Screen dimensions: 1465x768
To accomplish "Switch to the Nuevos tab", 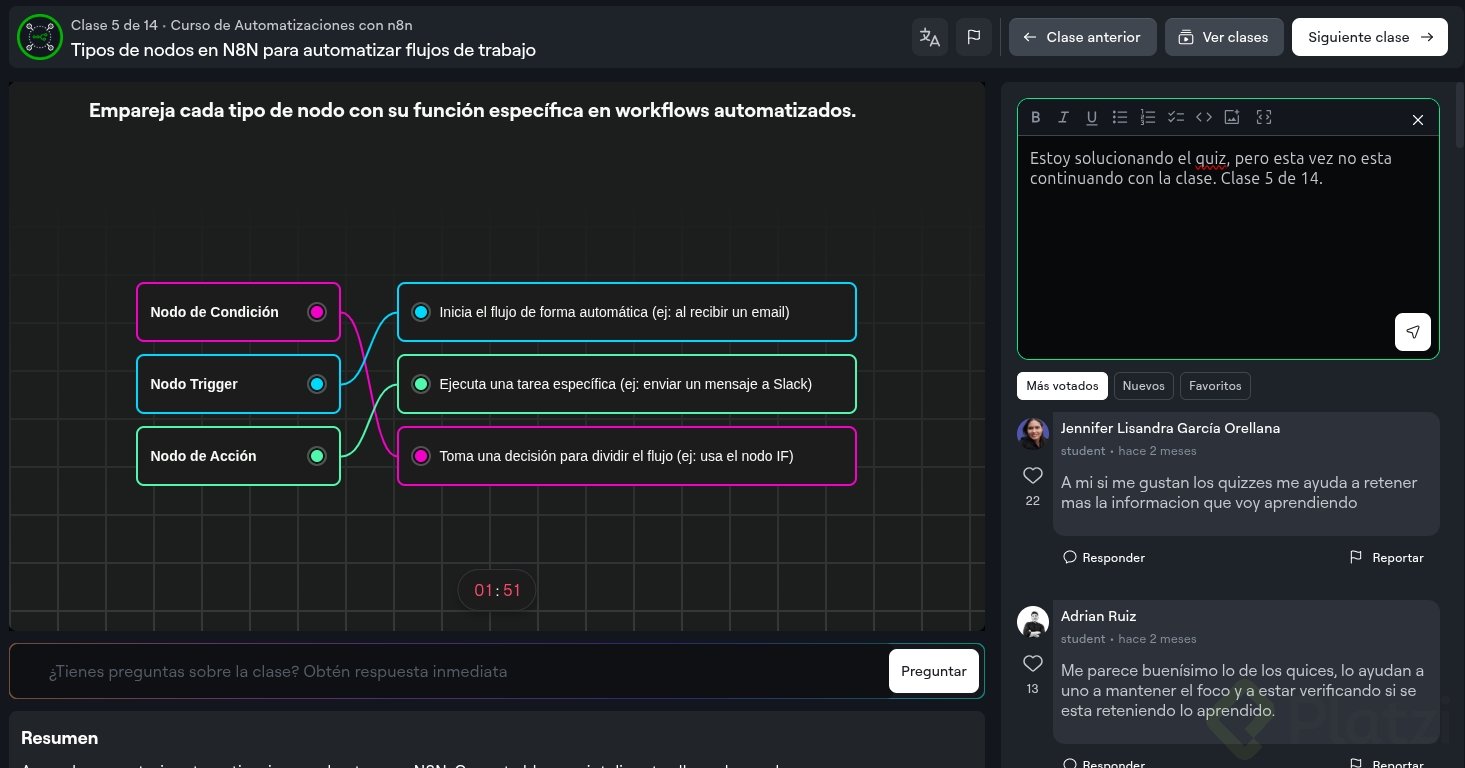I will pyautogui.click(x=1144, y=386).
